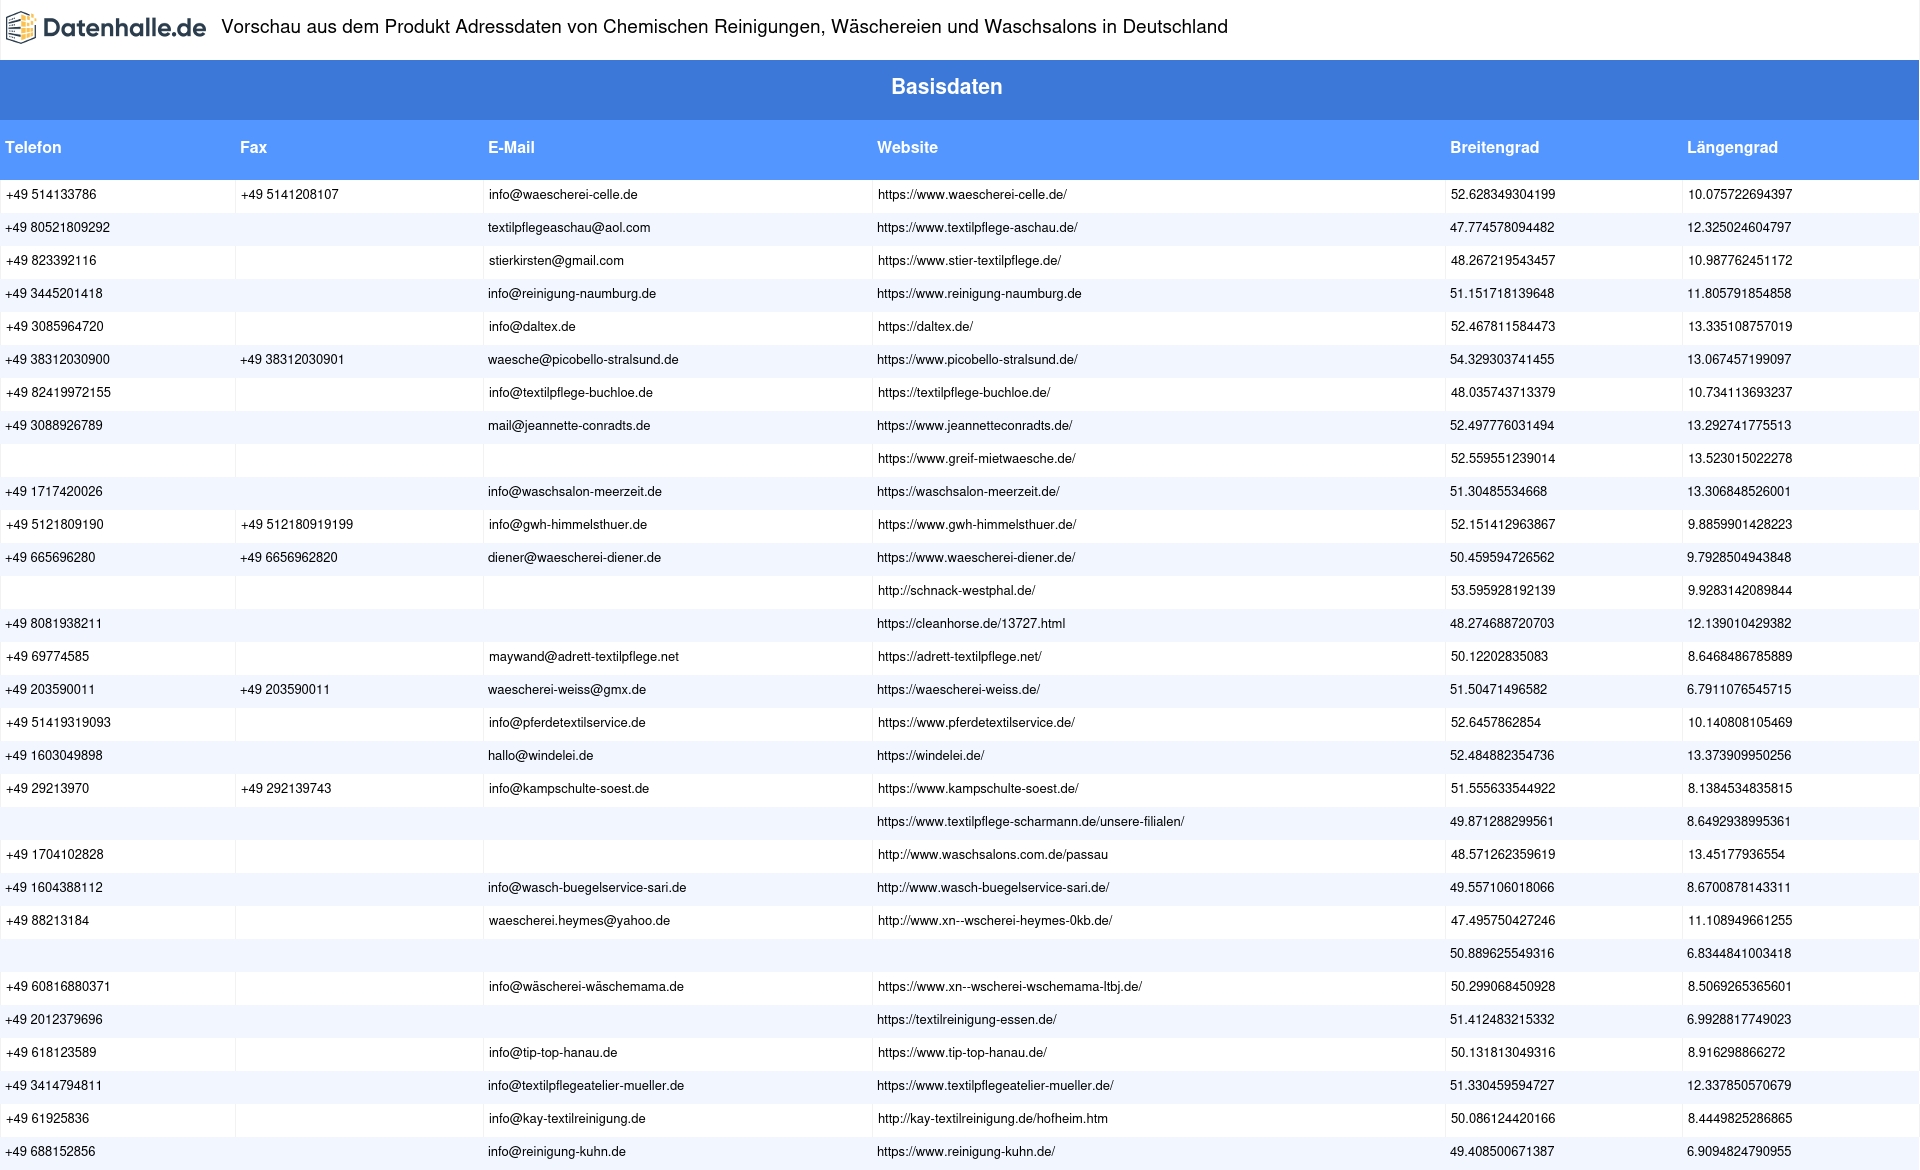Click the Längengrad column header
1920x1170 pixels.
tap(1732, 148)
